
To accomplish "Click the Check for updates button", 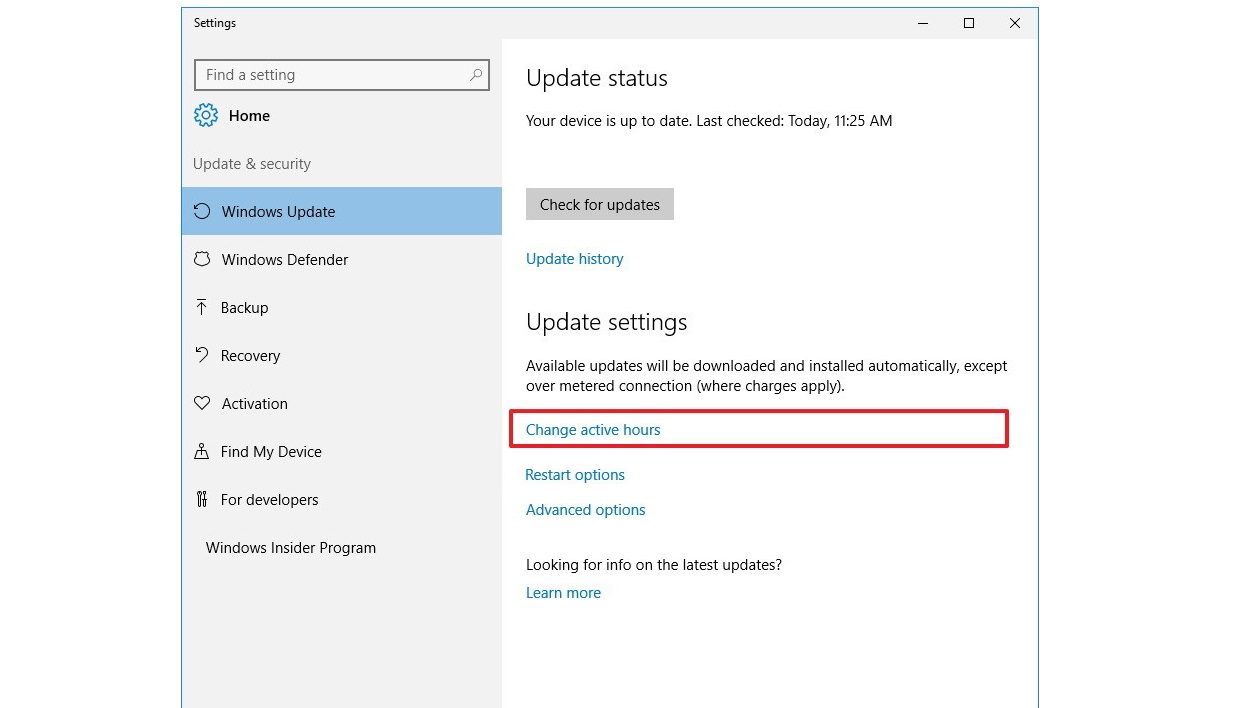I will [600, 204].
